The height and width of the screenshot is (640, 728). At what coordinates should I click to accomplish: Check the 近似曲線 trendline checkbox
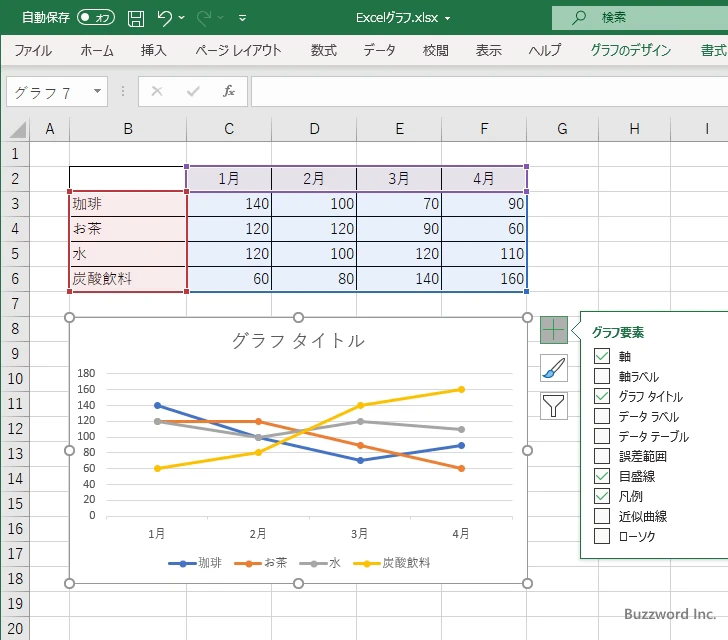tap(602, 516)
